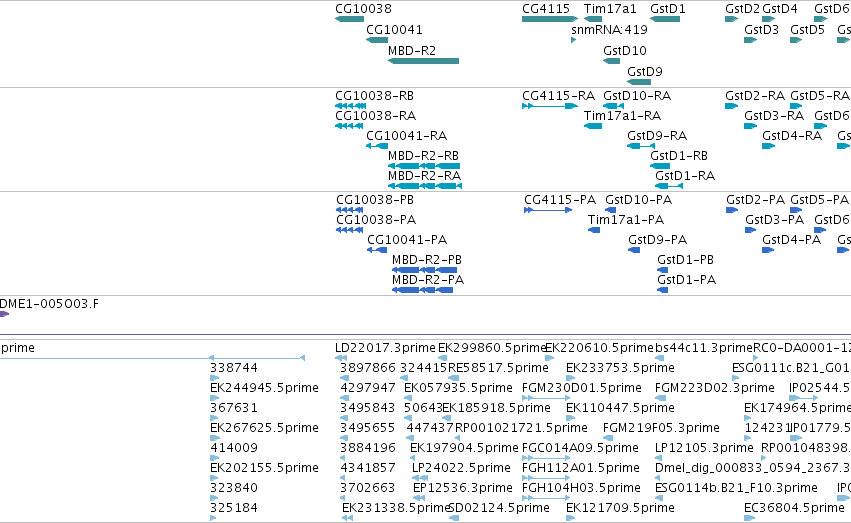This screenshot has height=523, width=851.
Task: Click EST EC36804.5prime label
Action: 795,508
